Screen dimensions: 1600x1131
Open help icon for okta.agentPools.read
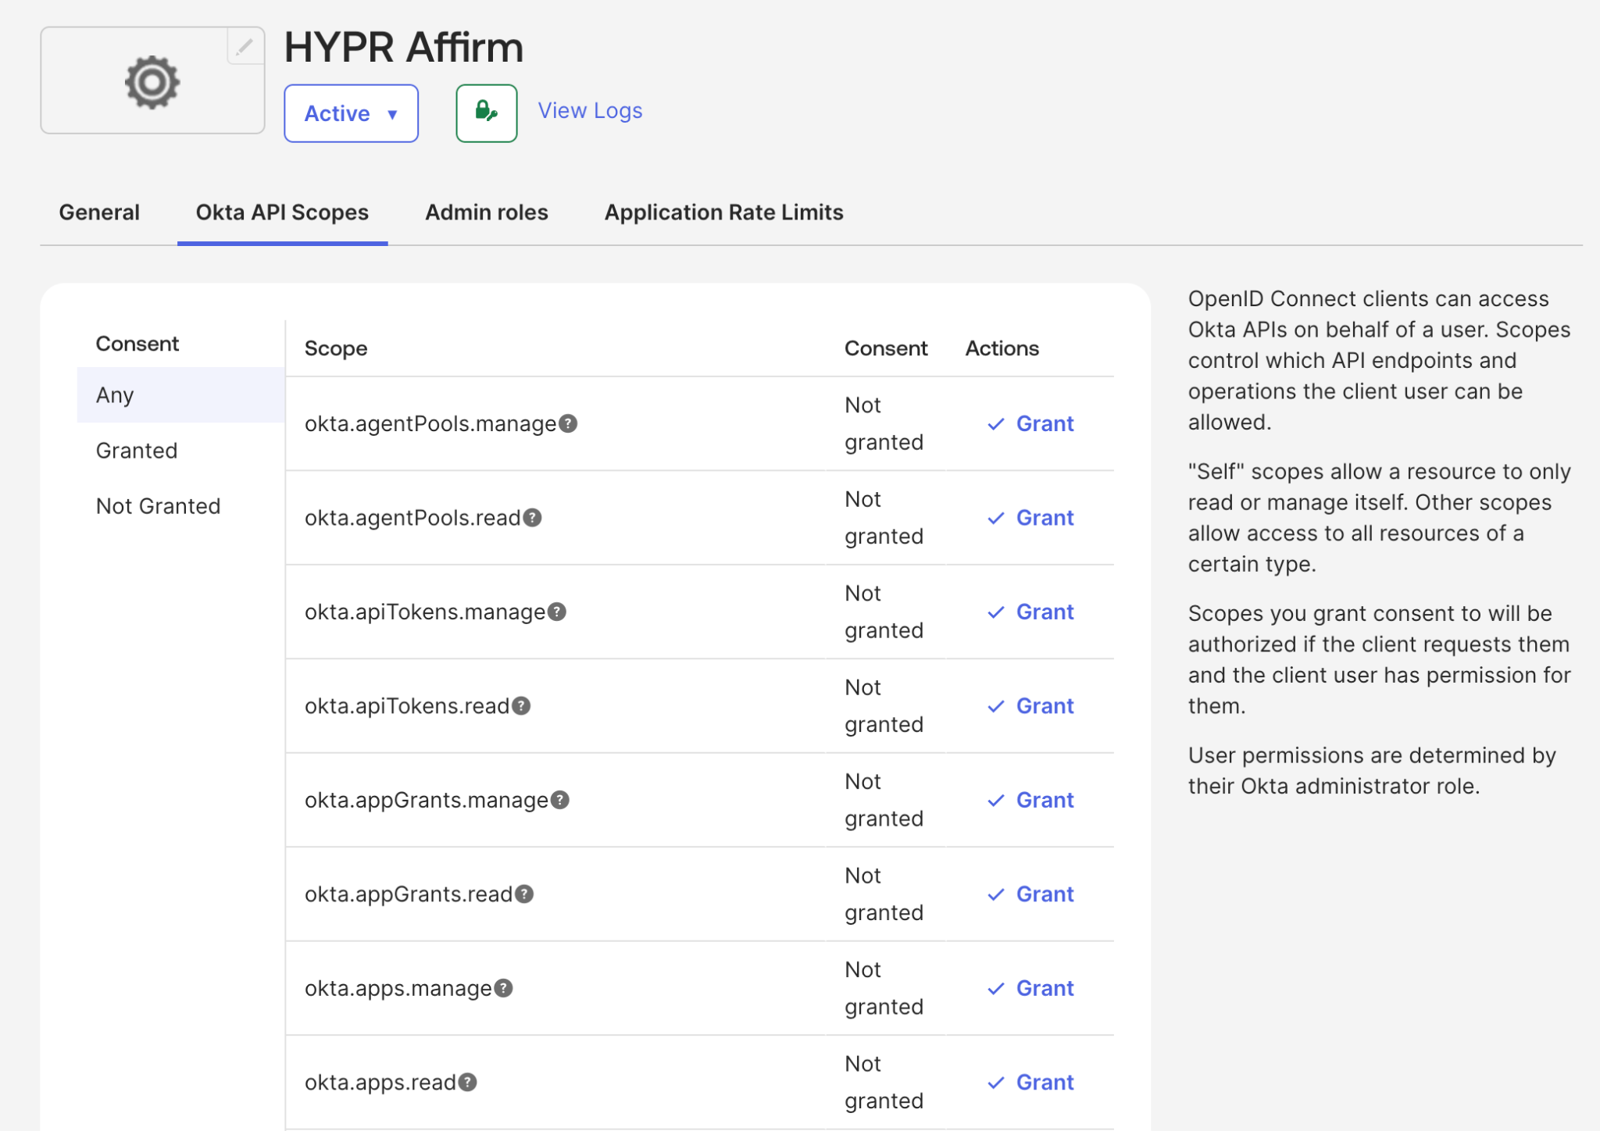point(533,518)
